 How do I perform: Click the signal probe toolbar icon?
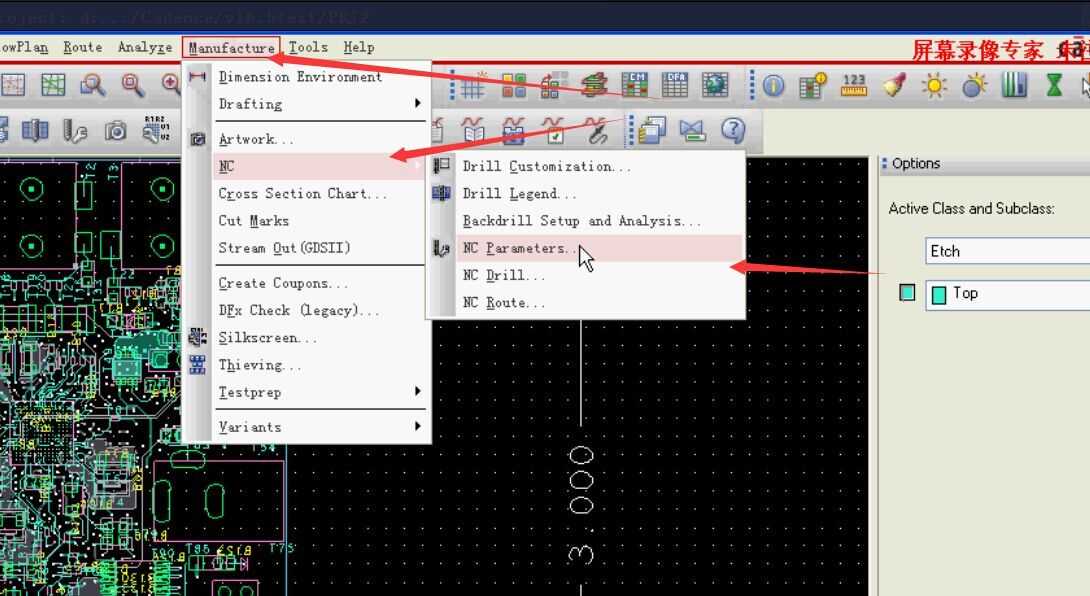(595, 131)
